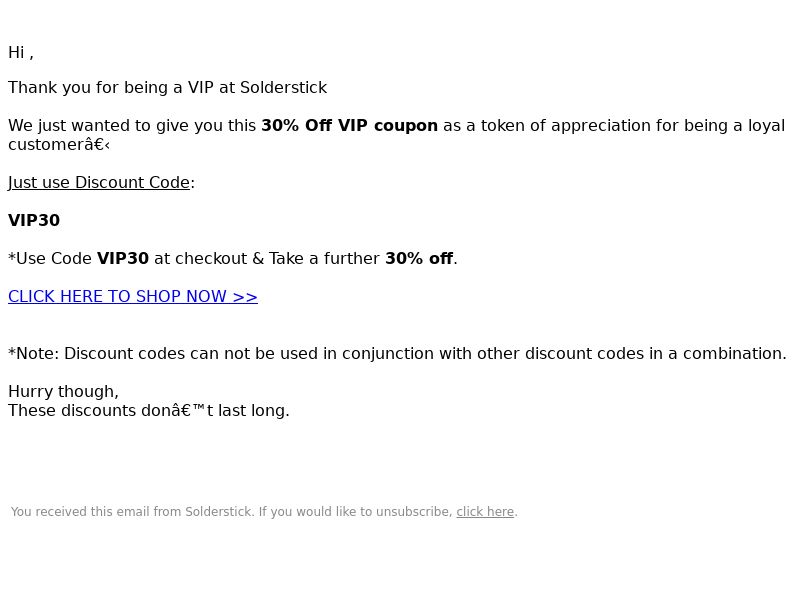
Task: Click the 'You received this email from Solderstick' footer text
Action: [133, 512]
